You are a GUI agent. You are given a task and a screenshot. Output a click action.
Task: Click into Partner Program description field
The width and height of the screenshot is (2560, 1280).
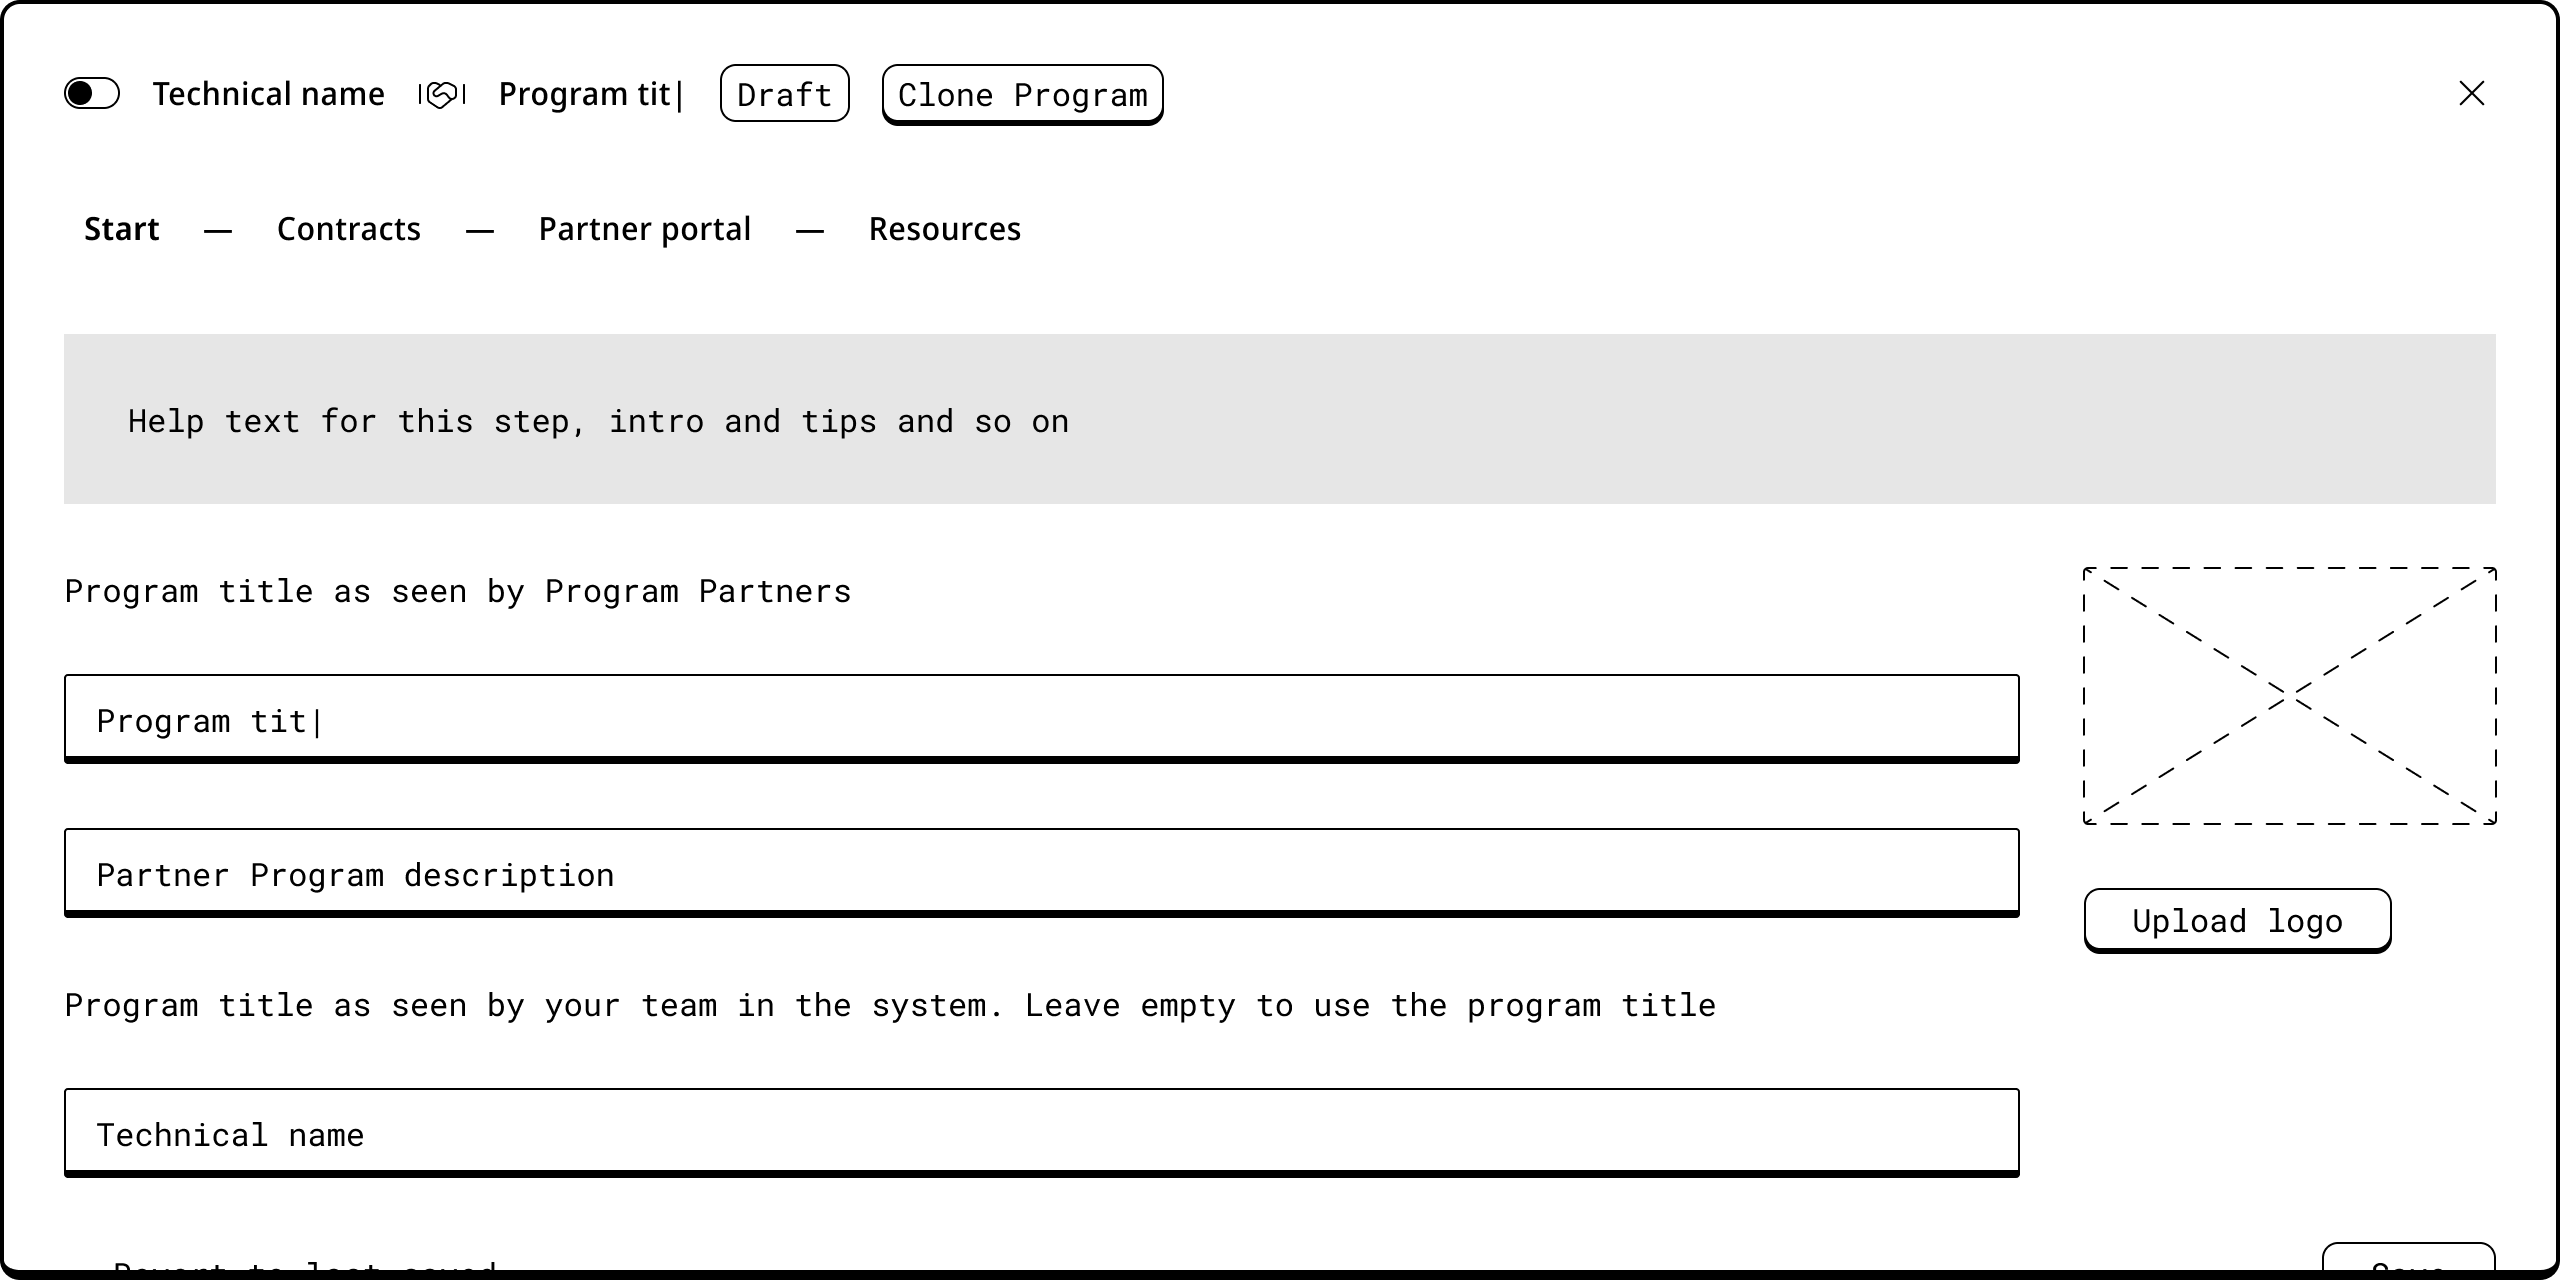(1041, 872)
